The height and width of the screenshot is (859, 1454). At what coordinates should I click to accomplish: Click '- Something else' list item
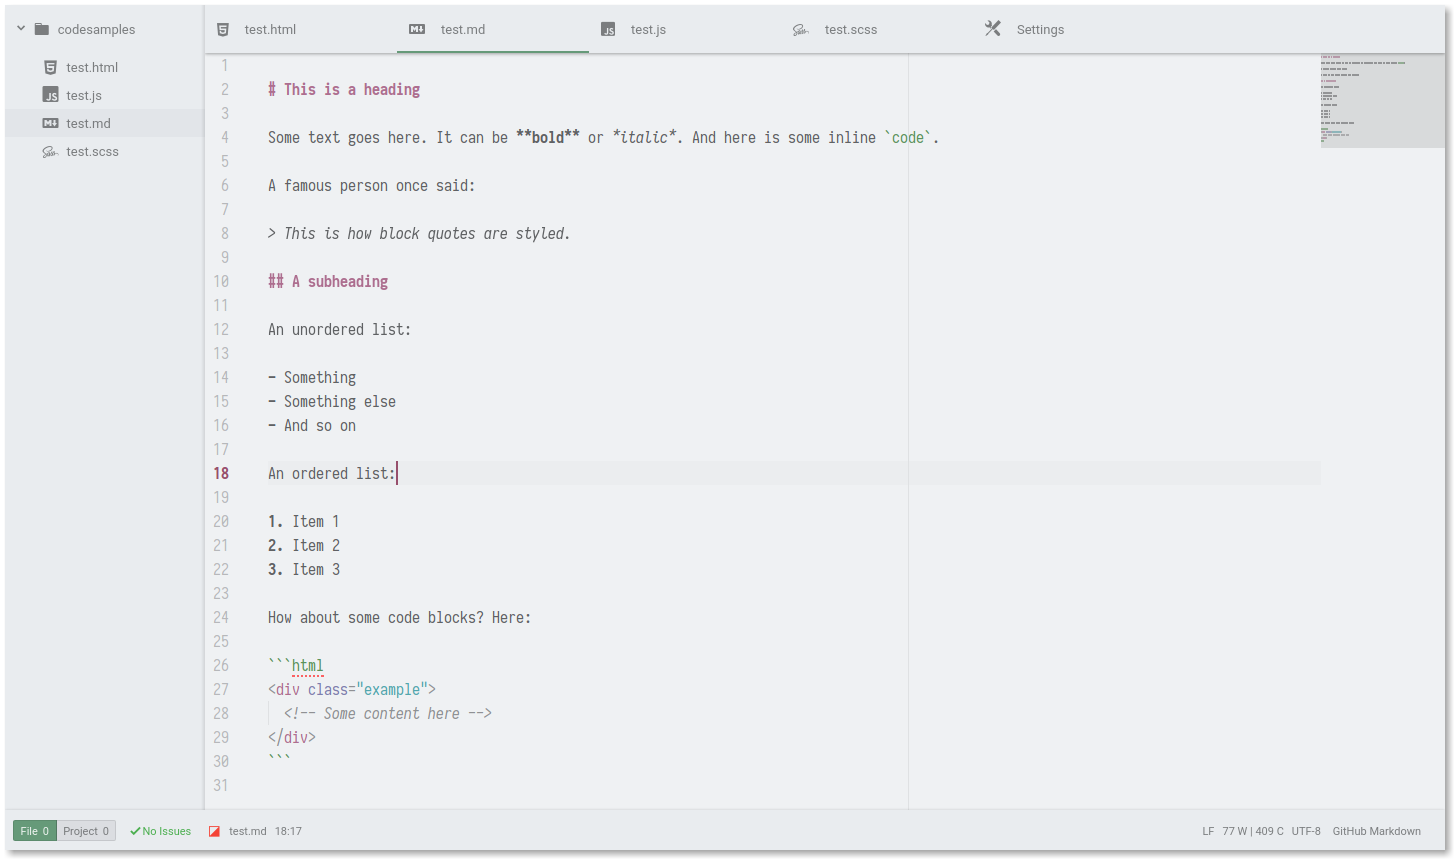click(x=332, y=402)
